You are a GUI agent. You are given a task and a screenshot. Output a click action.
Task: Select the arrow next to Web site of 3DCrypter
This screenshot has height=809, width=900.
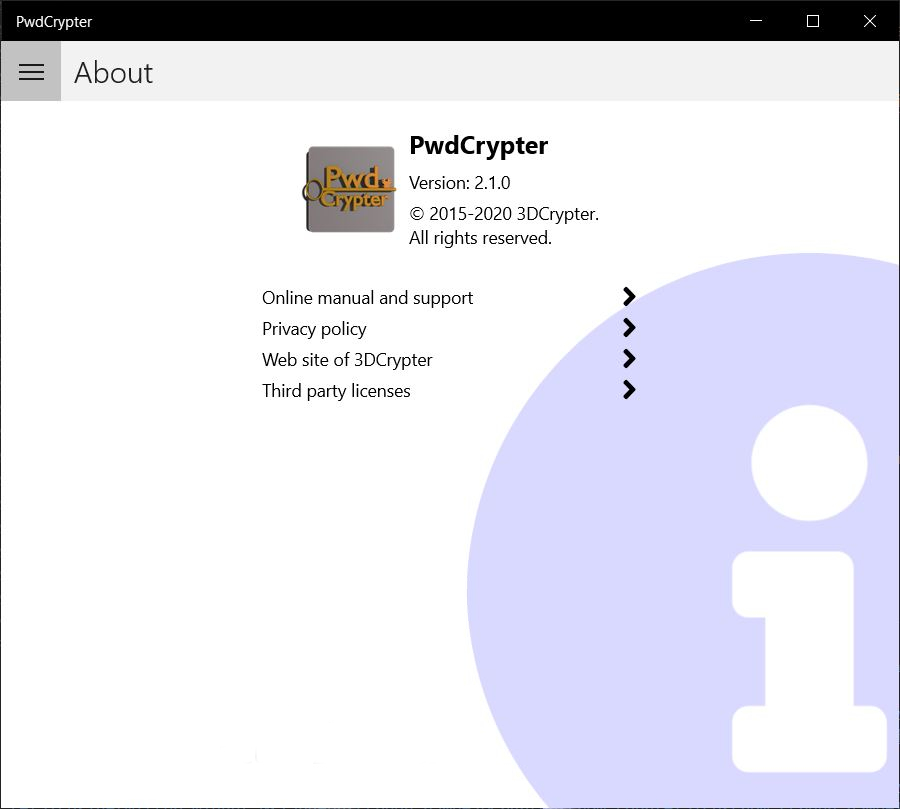coord(629,359)
